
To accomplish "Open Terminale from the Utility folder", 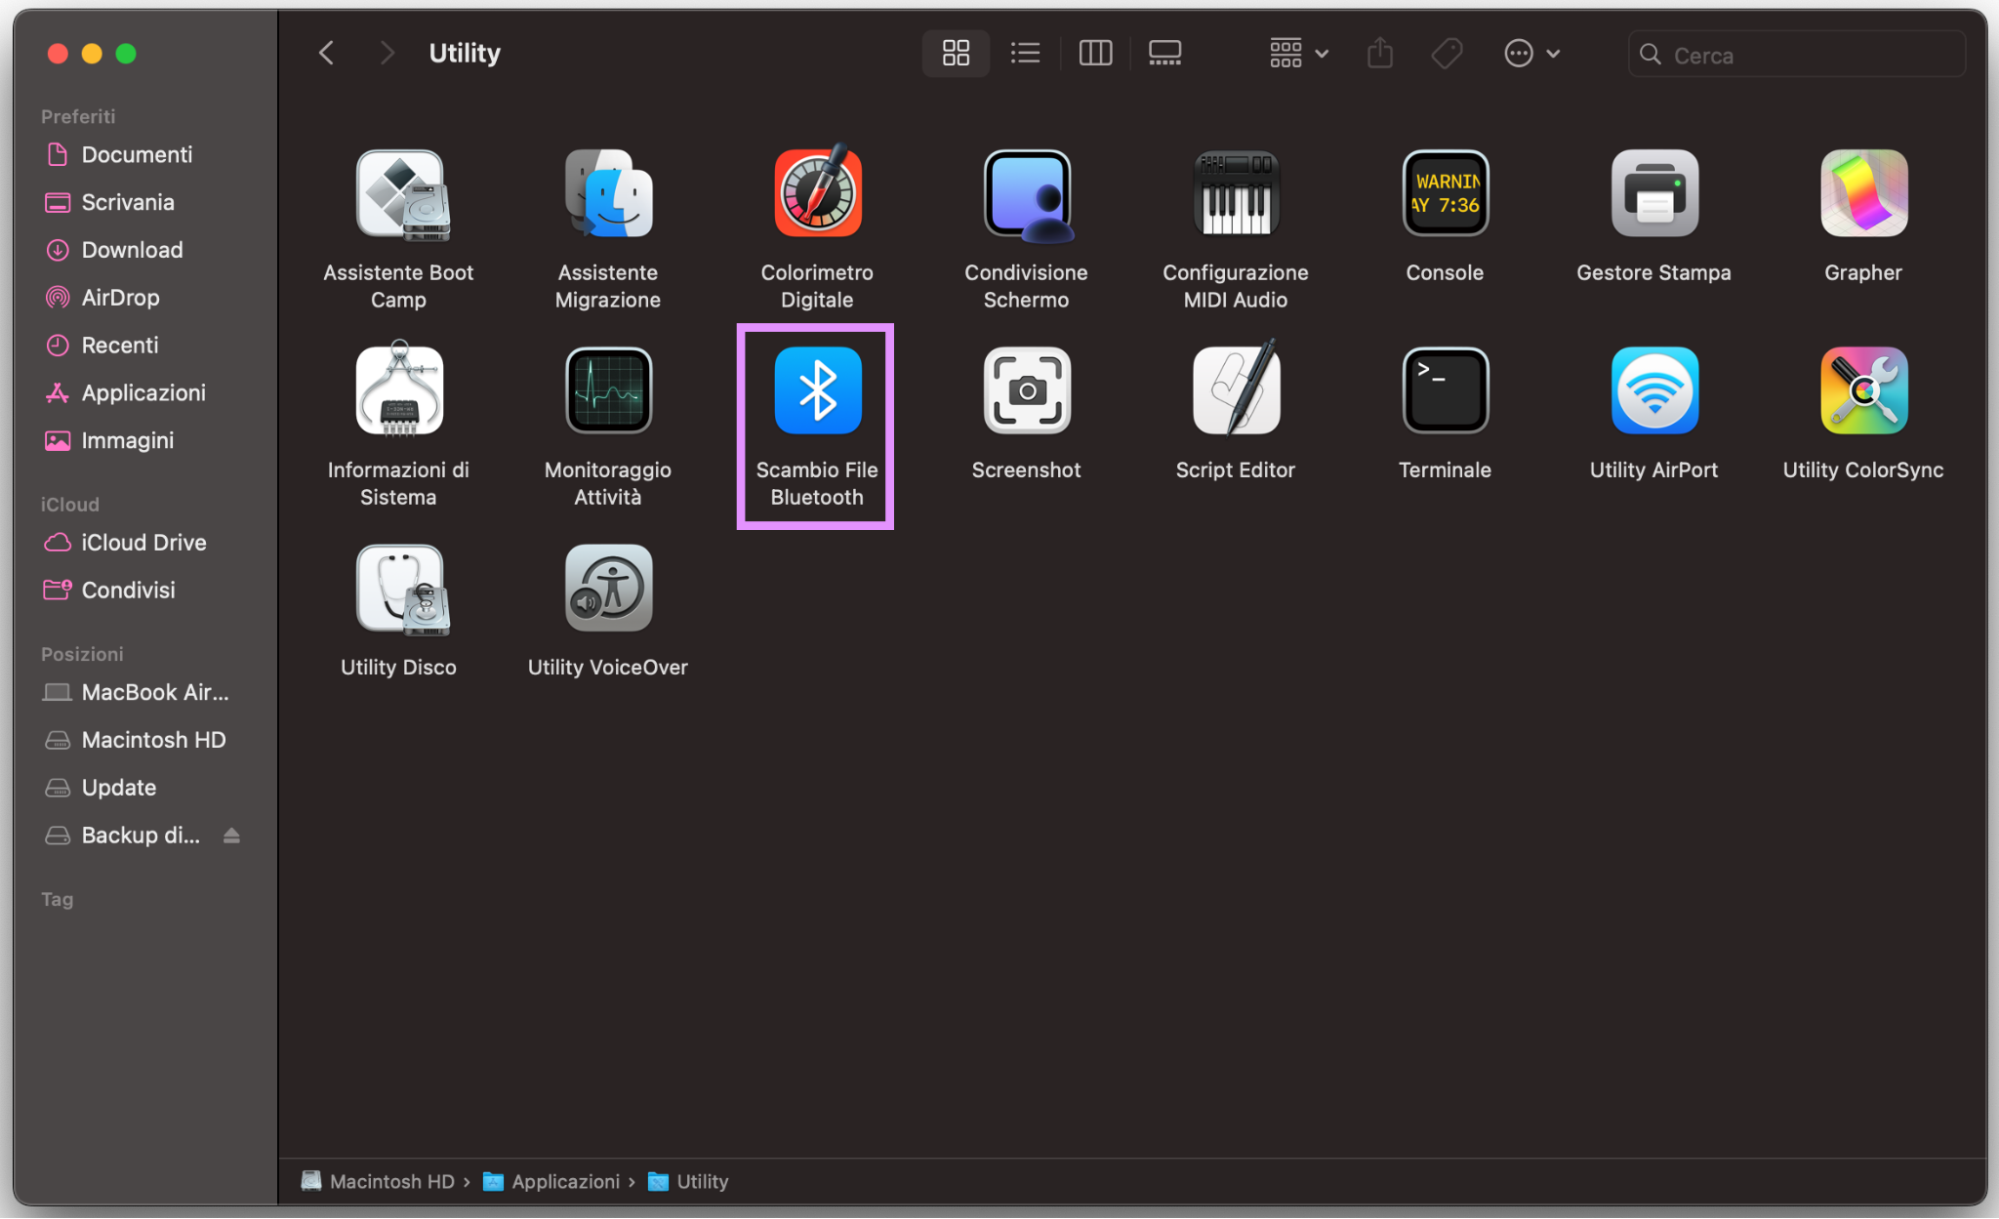I will tap(1444, 390).
